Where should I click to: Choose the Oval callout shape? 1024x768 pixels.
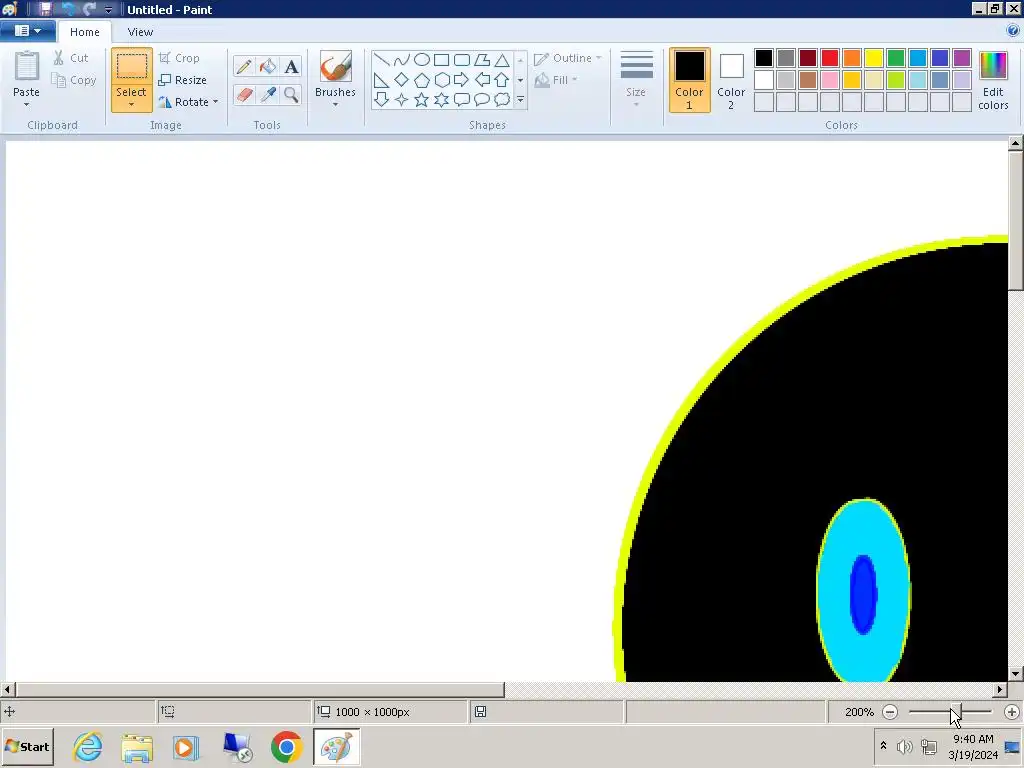(482, 100)
